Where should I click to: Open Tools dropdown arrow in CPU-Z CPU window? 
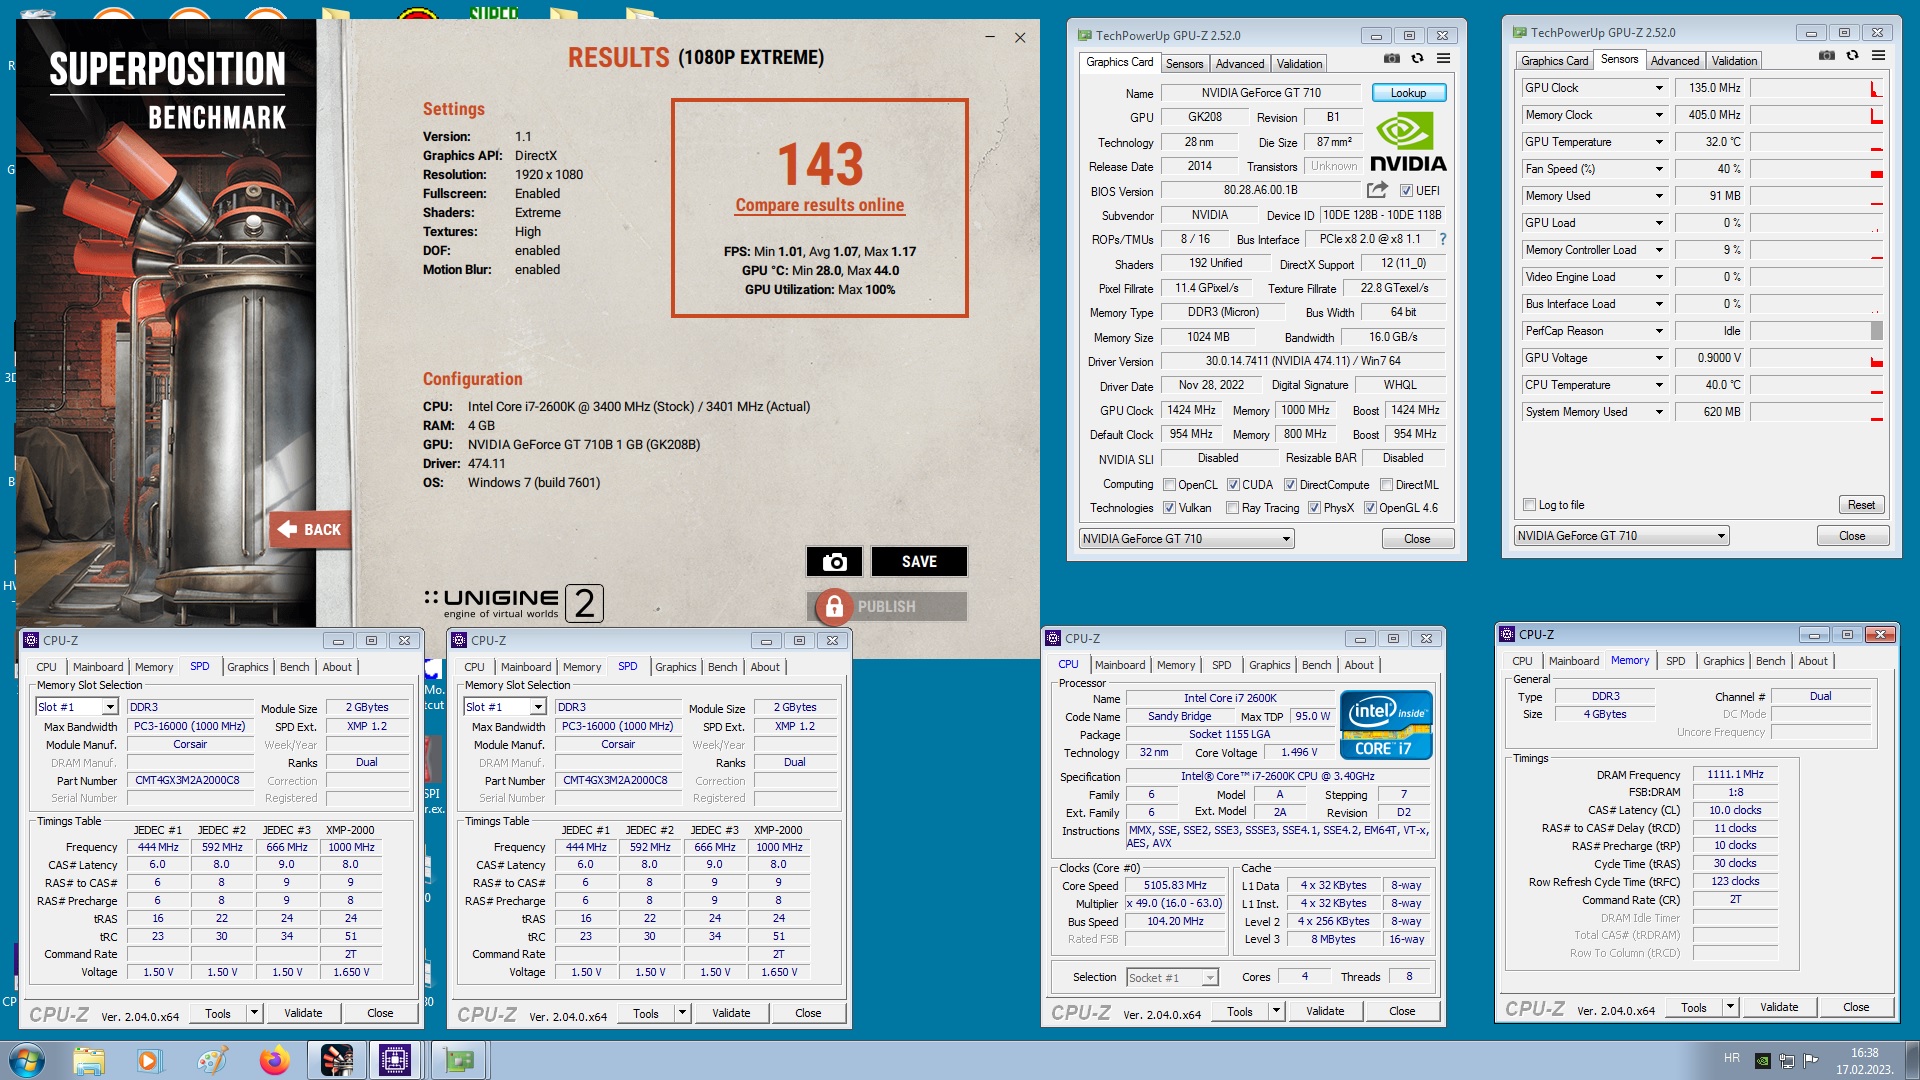tap(1276, 1012)
